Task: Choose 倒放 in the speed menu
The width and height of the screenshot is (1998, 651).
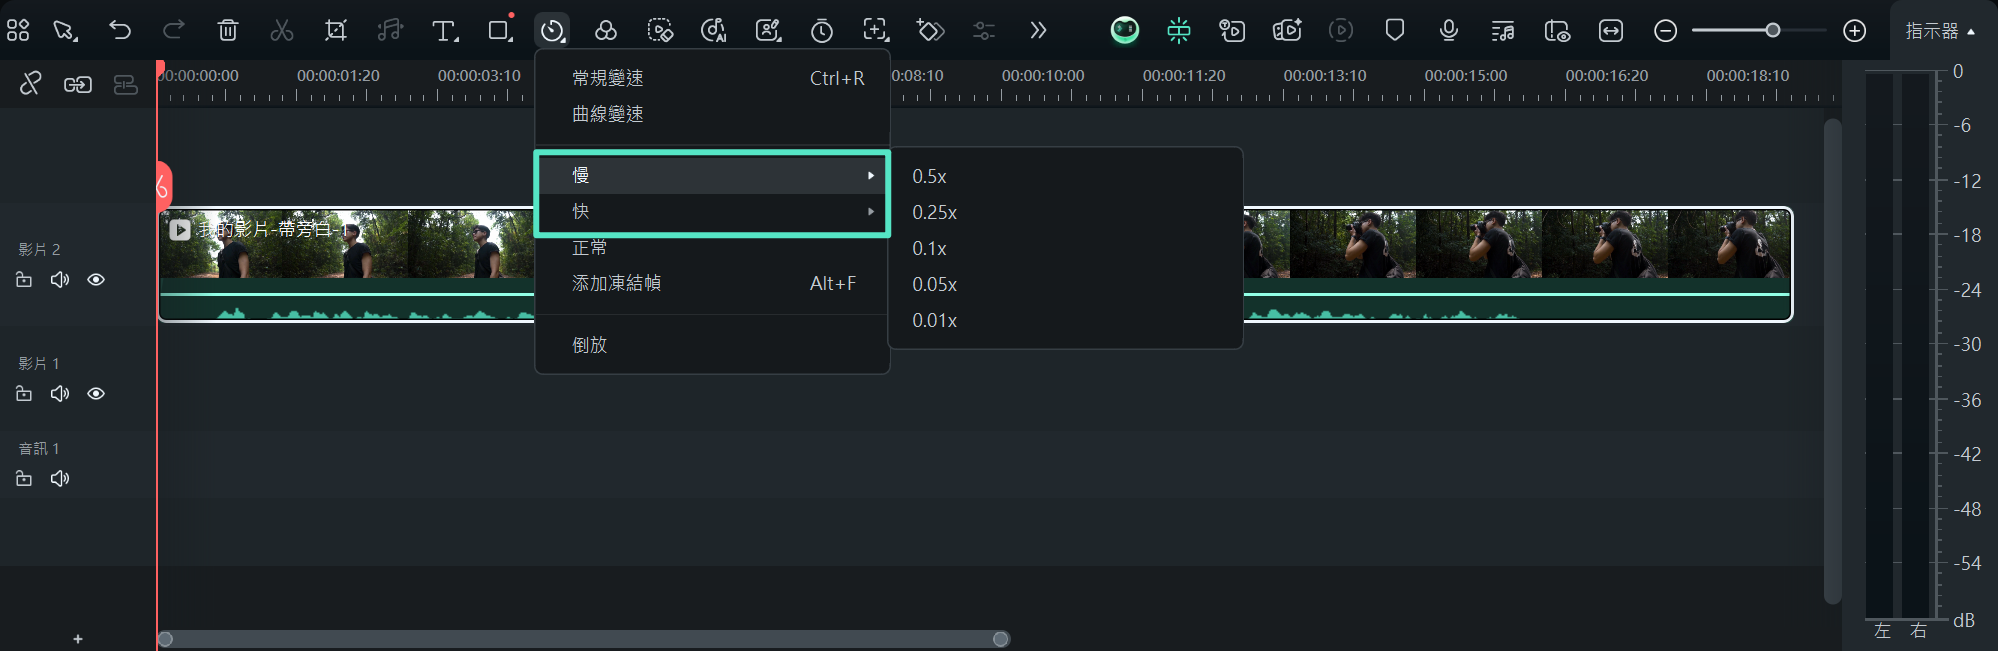Action: tap(590, 345)
